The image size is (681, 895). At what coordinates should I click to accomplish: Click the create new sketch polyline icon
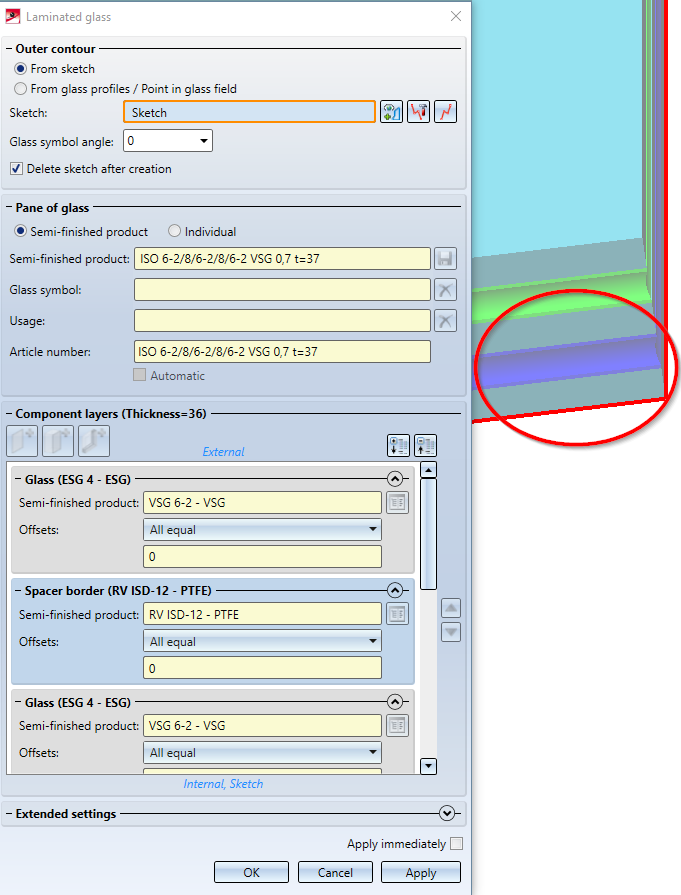click(445, 112)
